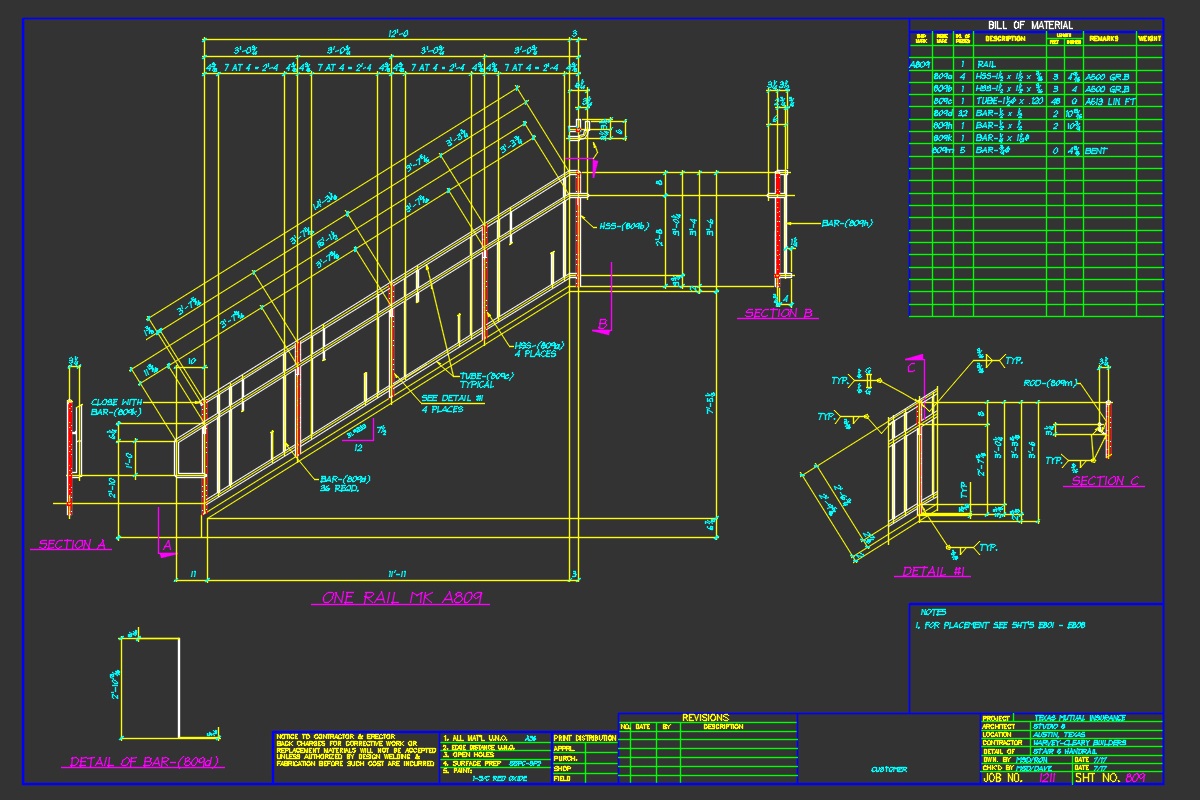Screen dimensions: 1200x800
Task: Select the 'BILL OF MATERIAL' title text
Action: pos(1030,26)
